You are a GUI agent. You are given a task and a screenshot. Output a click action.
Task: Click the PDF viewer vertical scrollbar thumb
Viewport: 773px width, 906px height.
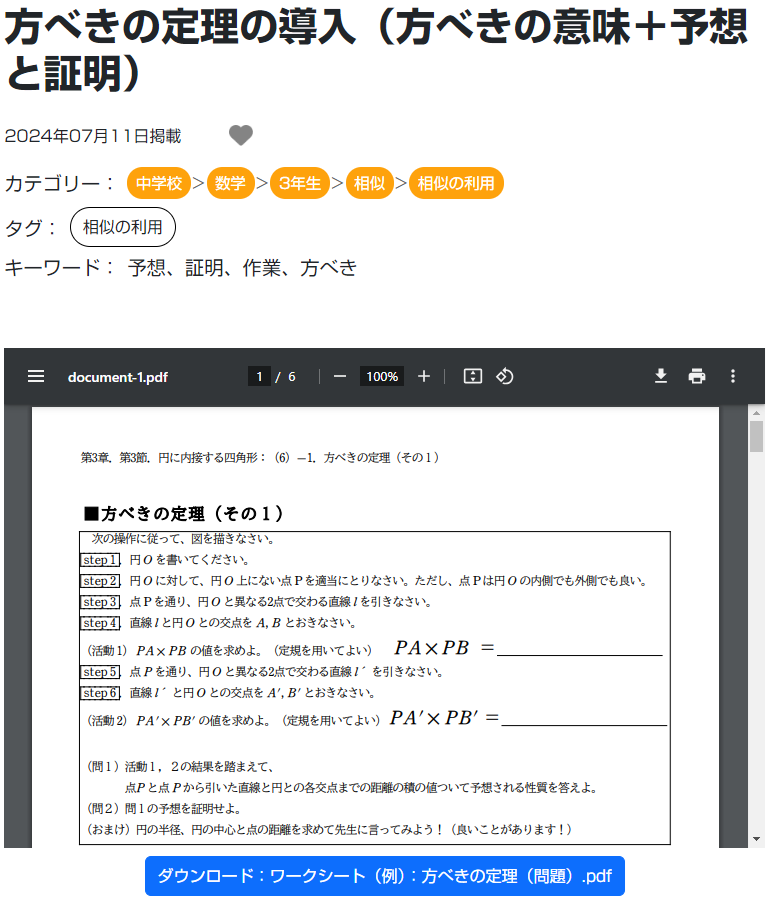pyautogui.click(x=757, y=437)
